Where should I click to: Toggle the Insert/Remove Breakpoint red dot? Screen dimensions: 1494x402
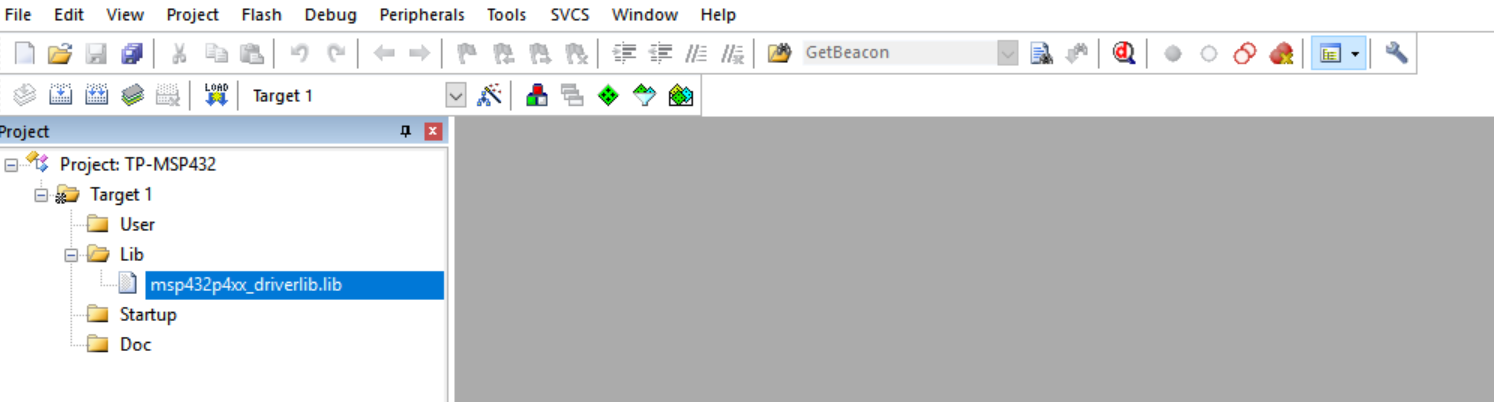coord(1173,54)
